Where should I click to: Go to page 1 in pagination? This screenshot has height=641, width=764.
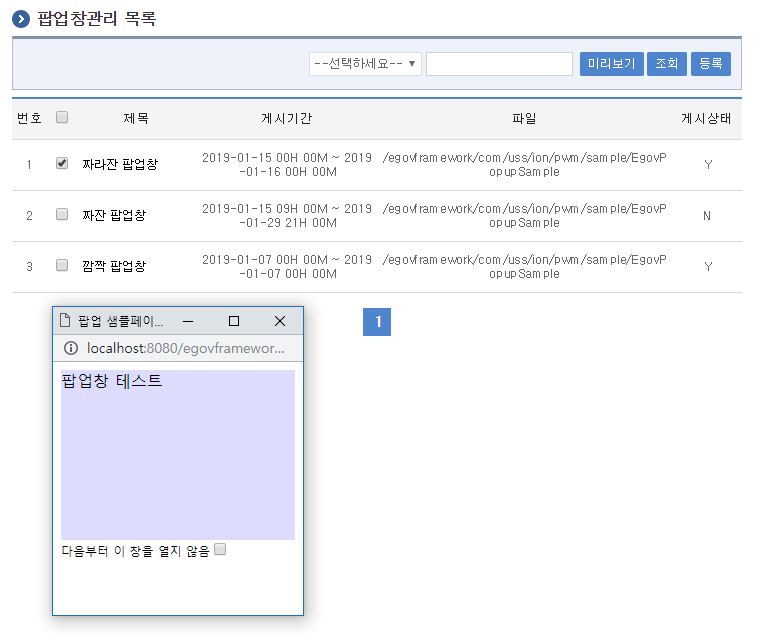(377, 322)
